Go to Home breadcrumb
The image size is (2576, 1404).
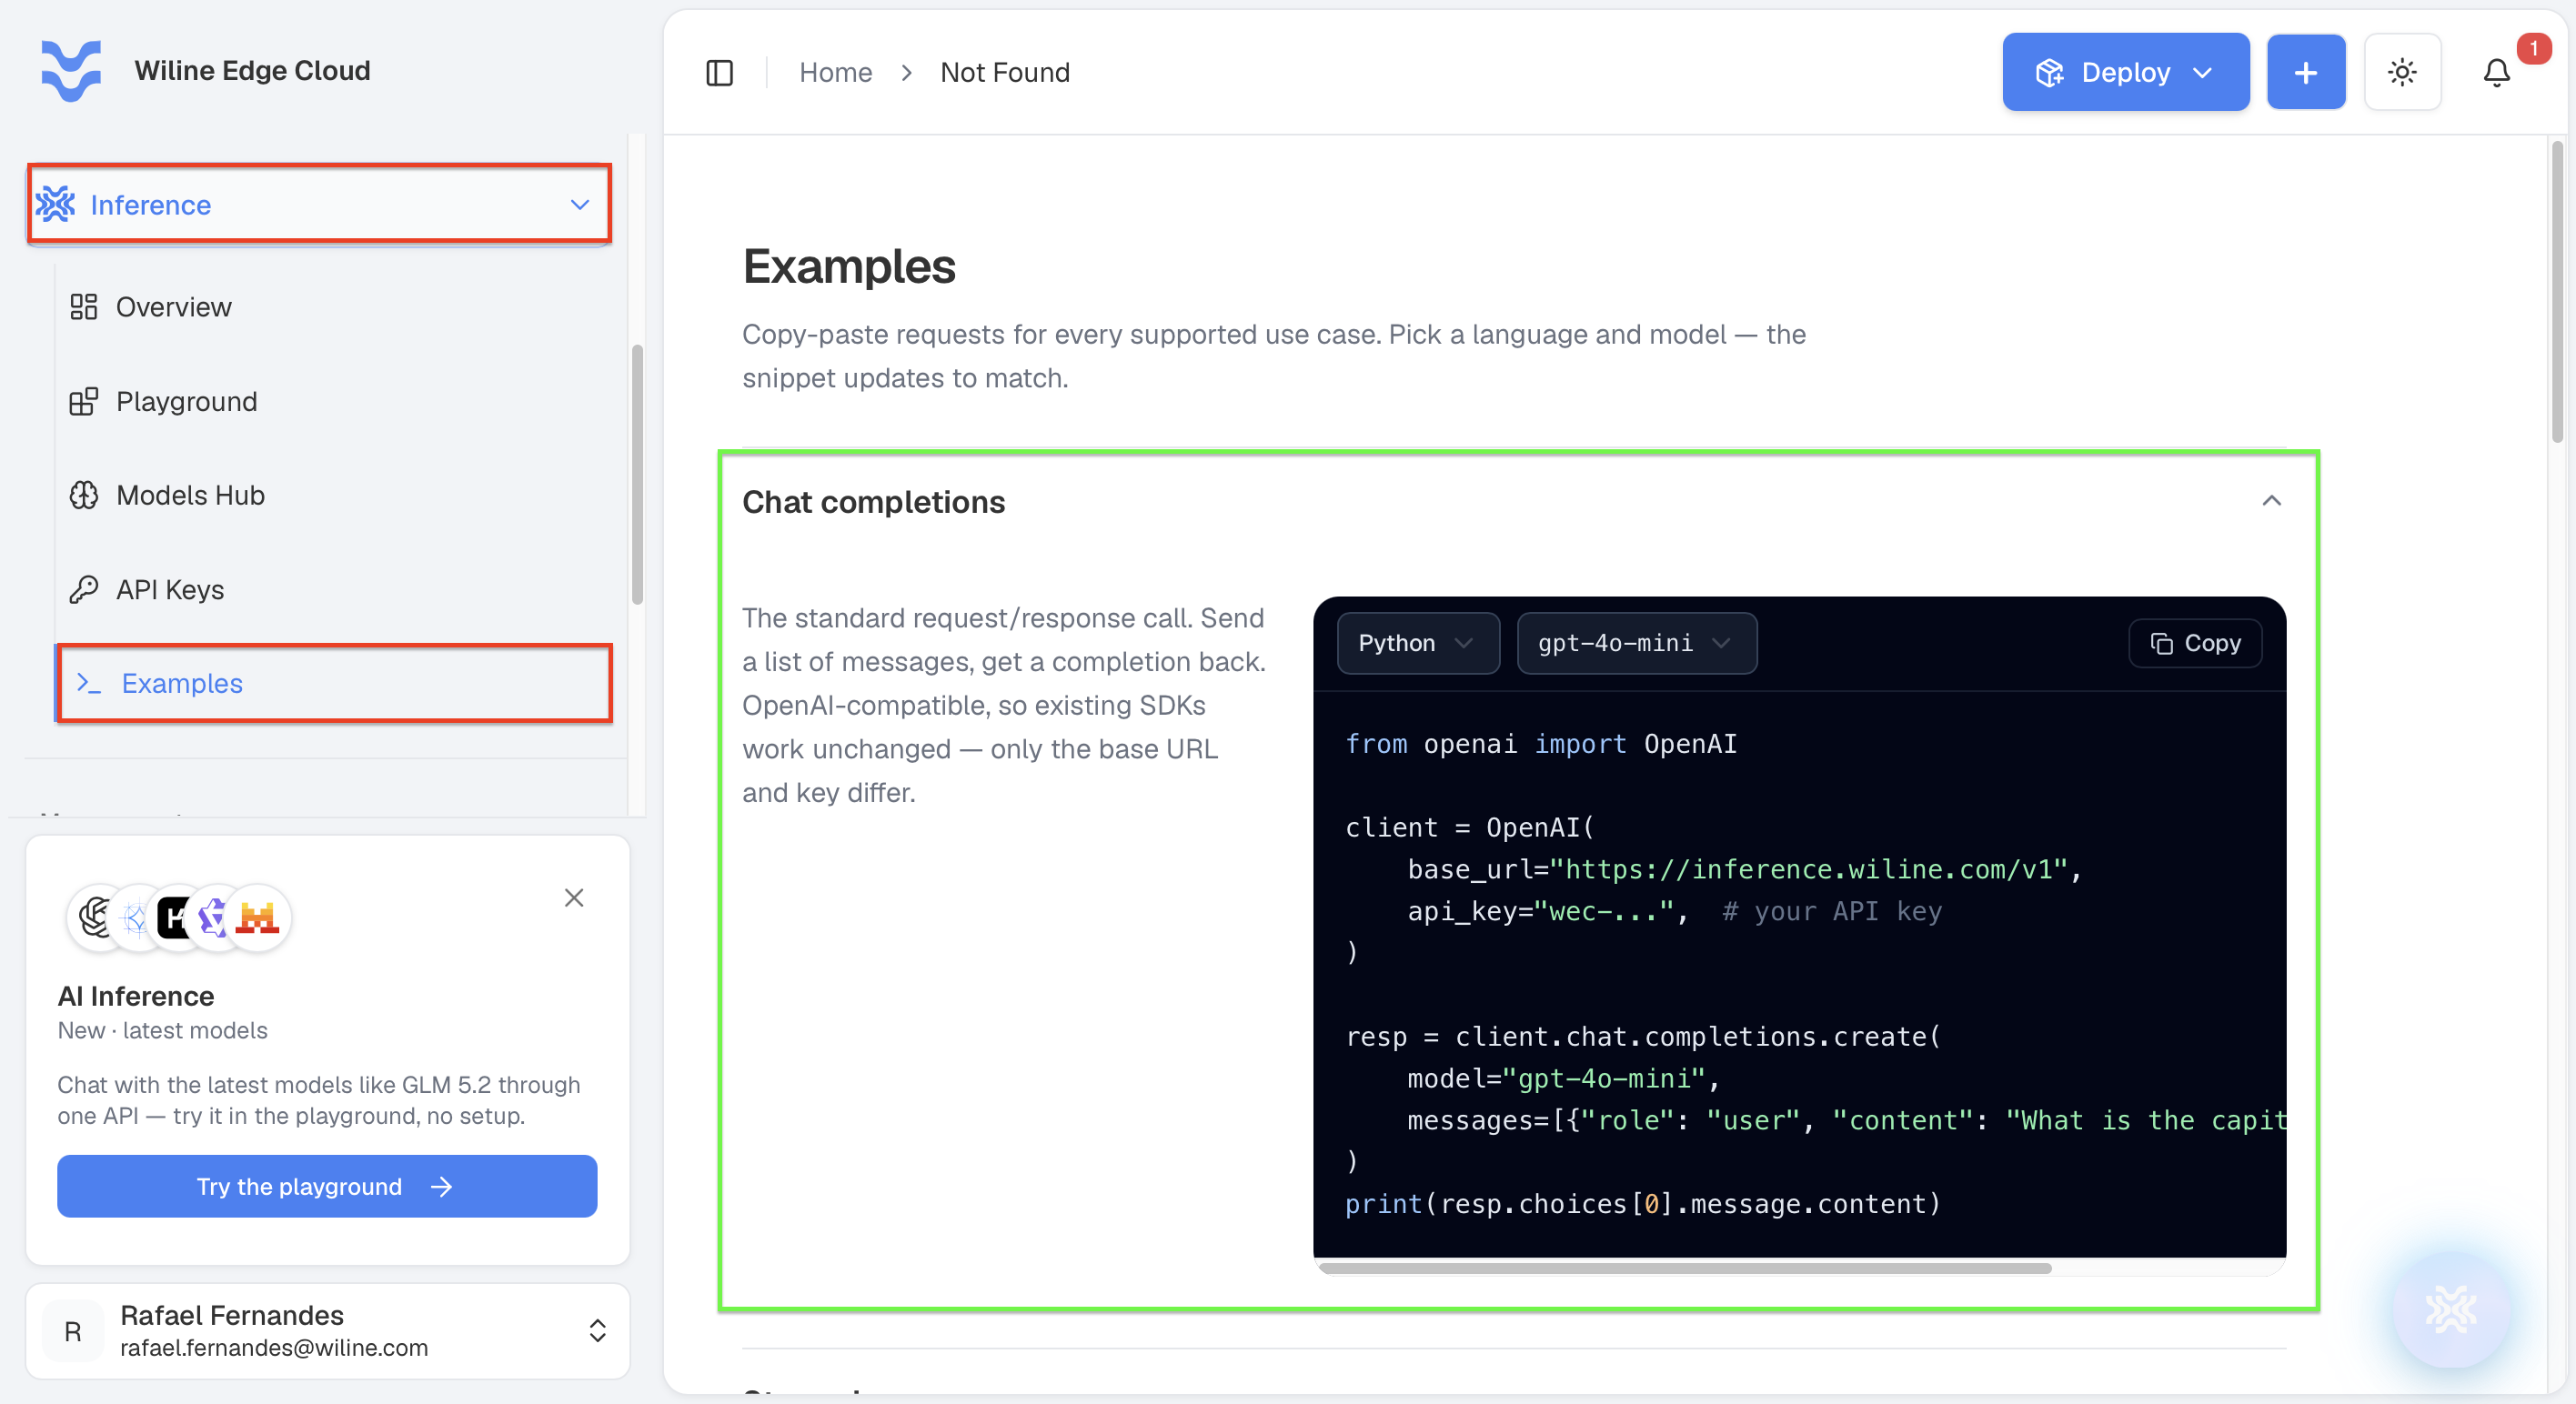tap(835, 72)
